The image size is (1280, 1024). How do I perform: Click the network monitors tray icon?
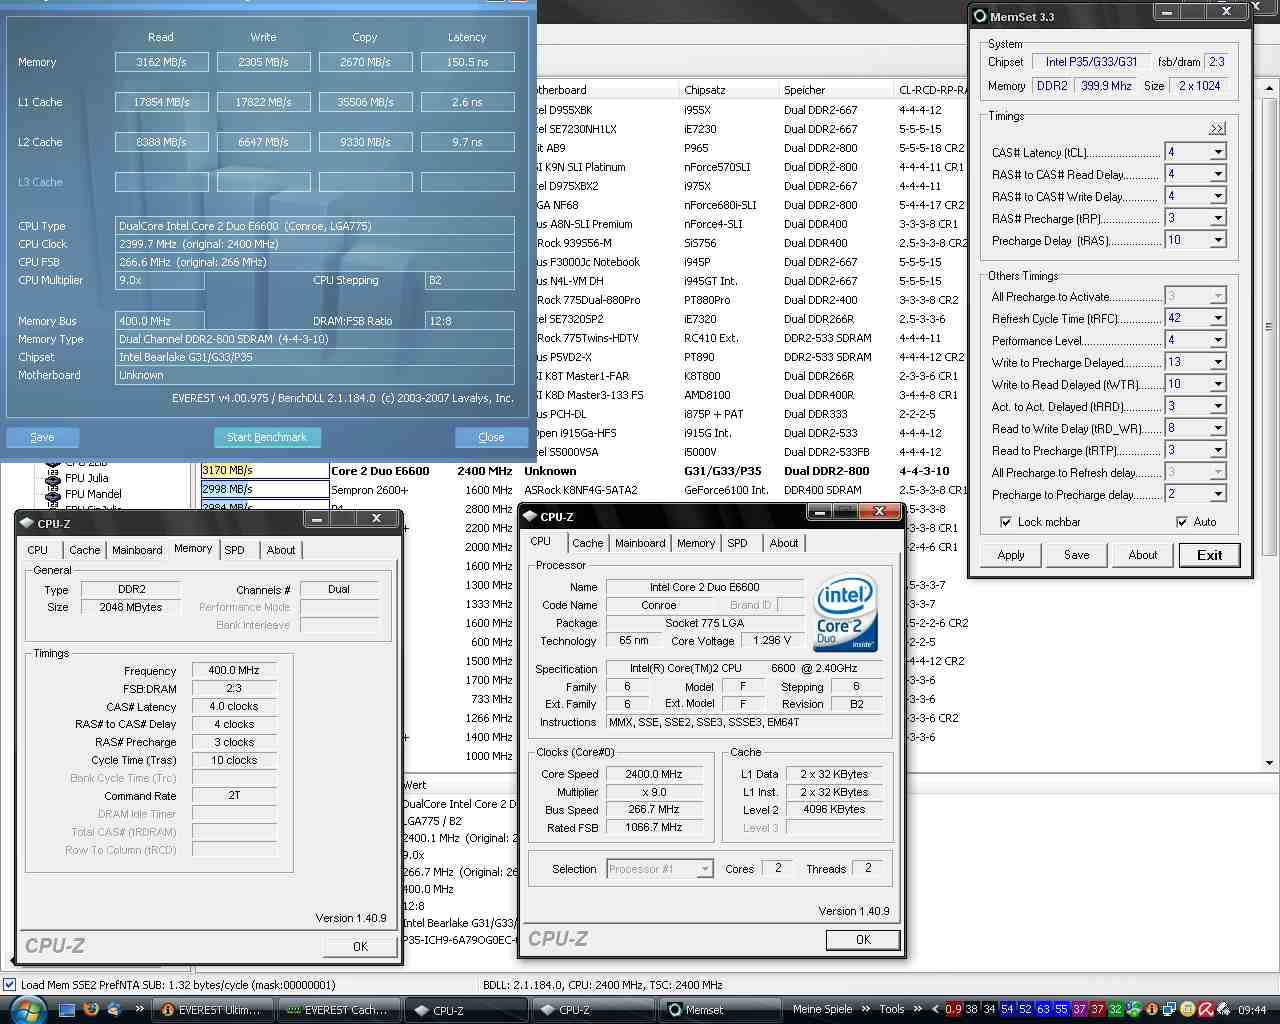1169,1009
